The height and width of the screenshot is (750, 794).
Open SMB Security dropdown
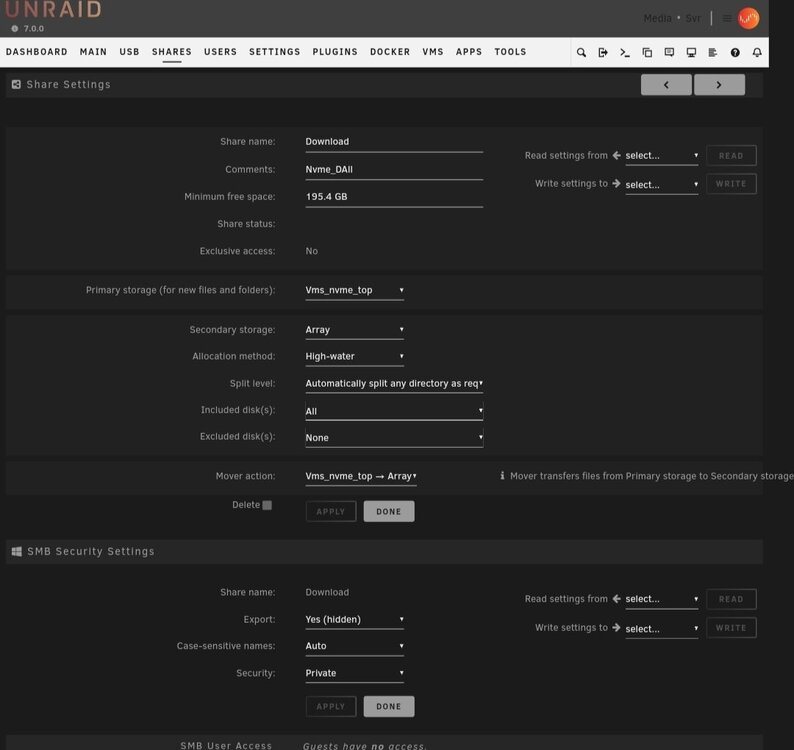click(354, 673)
